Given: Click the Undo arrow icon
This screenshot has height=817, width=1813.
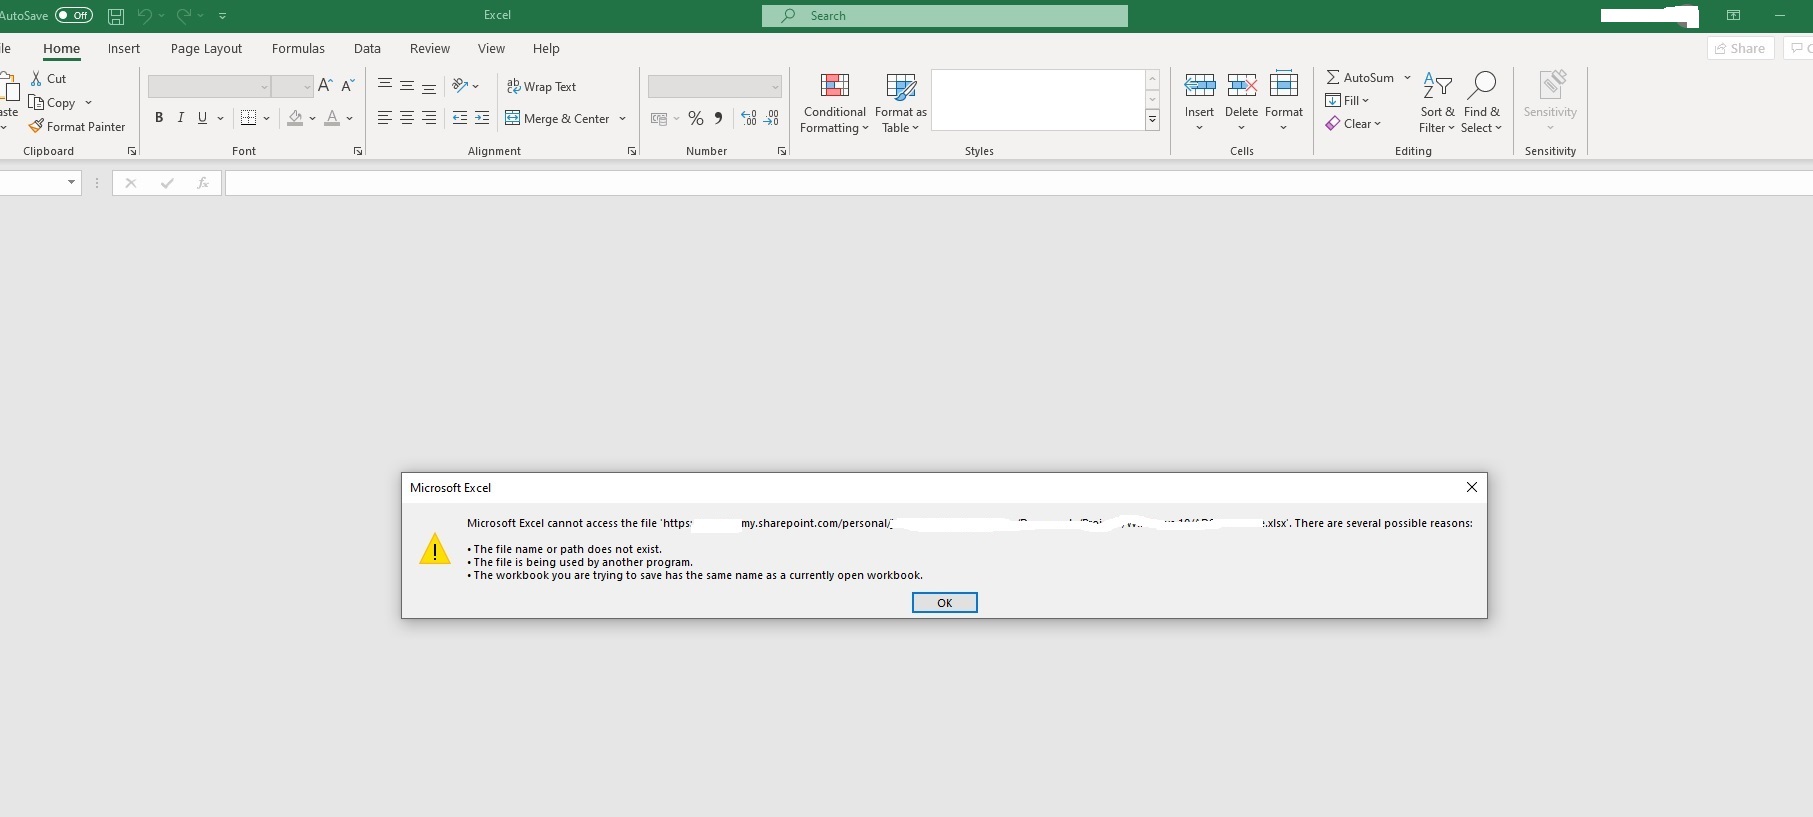Looking at the screenshot, I should (144, 16).
